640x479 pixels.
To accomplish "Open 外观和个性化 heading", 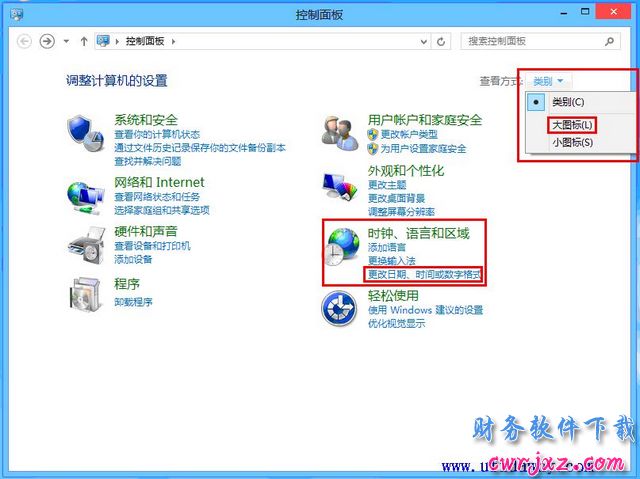I will (x=406, y=171).
